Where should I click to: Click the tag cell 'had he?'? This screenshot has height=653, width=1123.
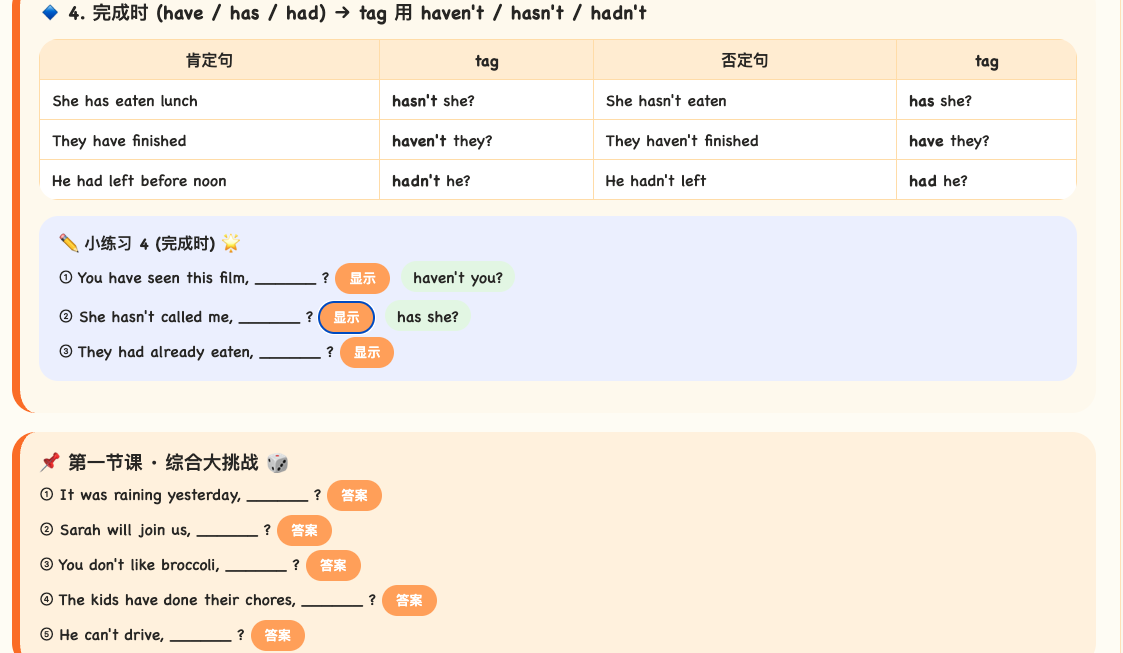coord(986,180)
